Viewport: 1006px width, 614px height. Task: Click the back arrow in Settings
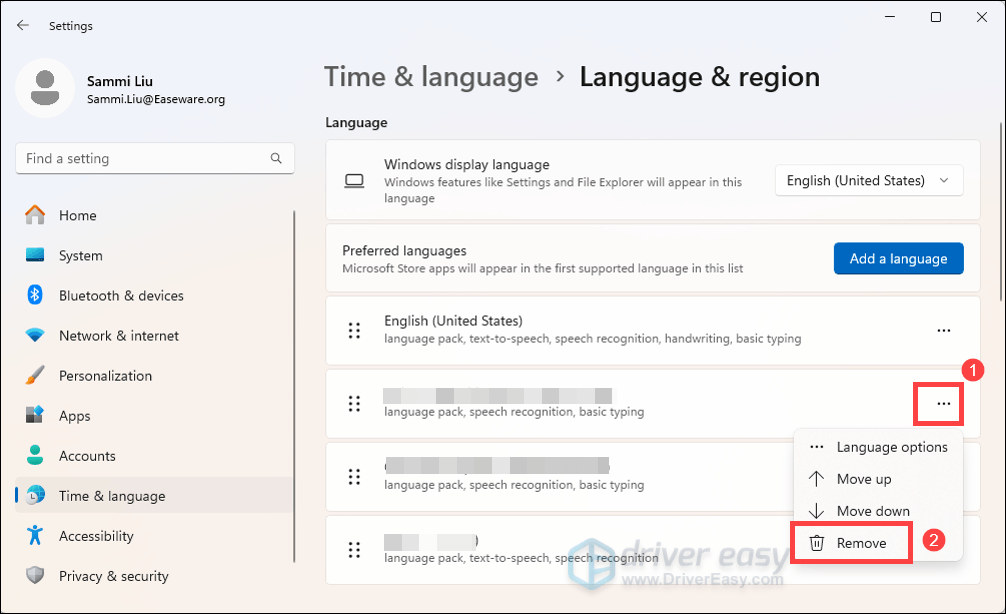pyautogui.click(x=23, y=25)
